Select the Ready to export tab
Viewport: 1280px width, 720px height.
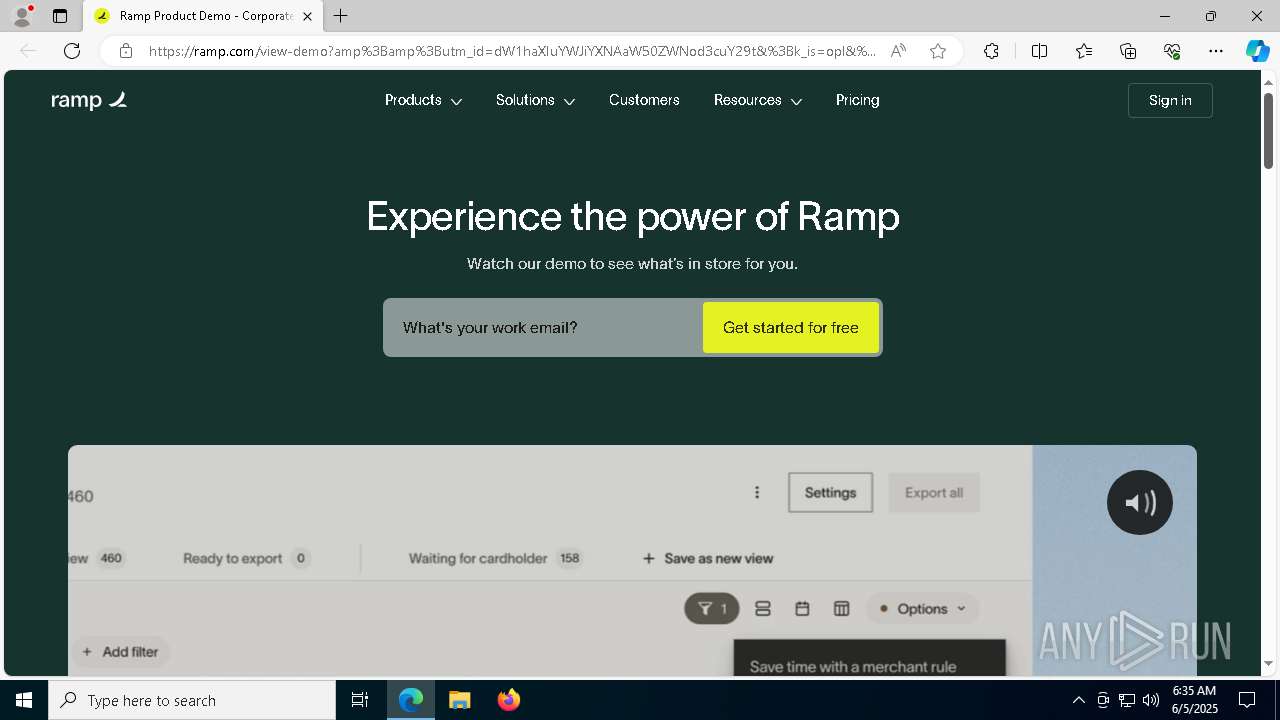point(246,558)
